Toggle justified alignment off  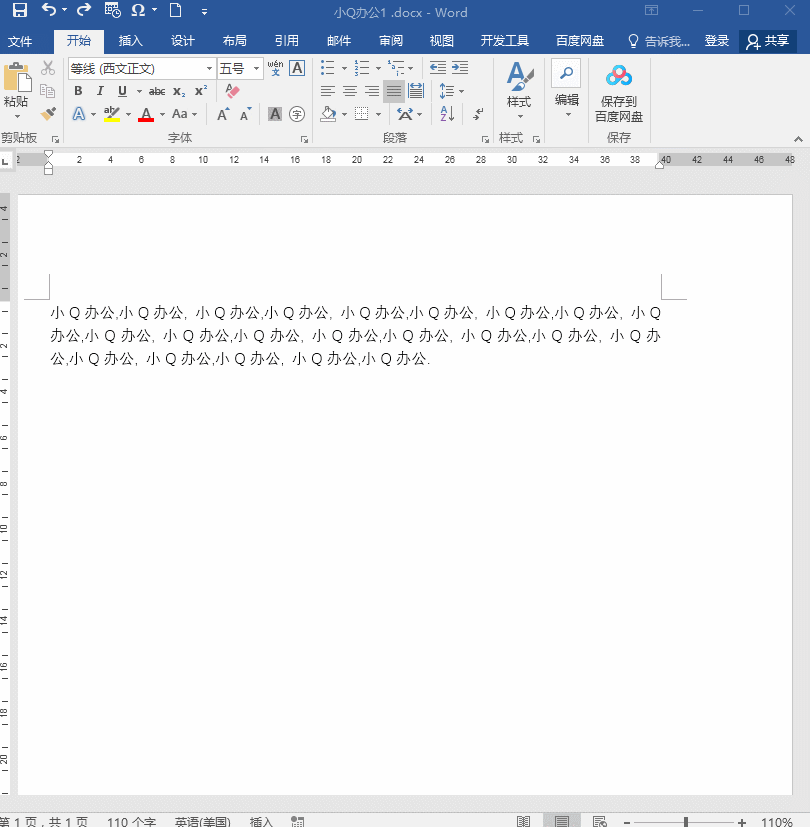[x=394, y=90]
